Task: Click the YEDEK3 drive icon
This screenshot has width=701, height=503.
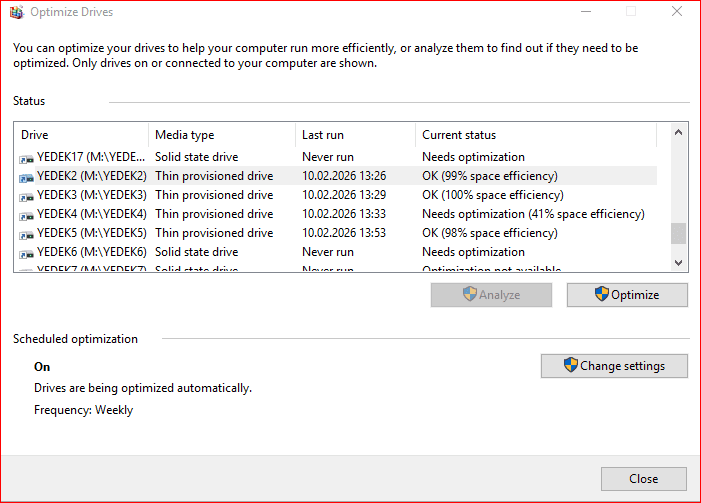Action: click(26, 195)
